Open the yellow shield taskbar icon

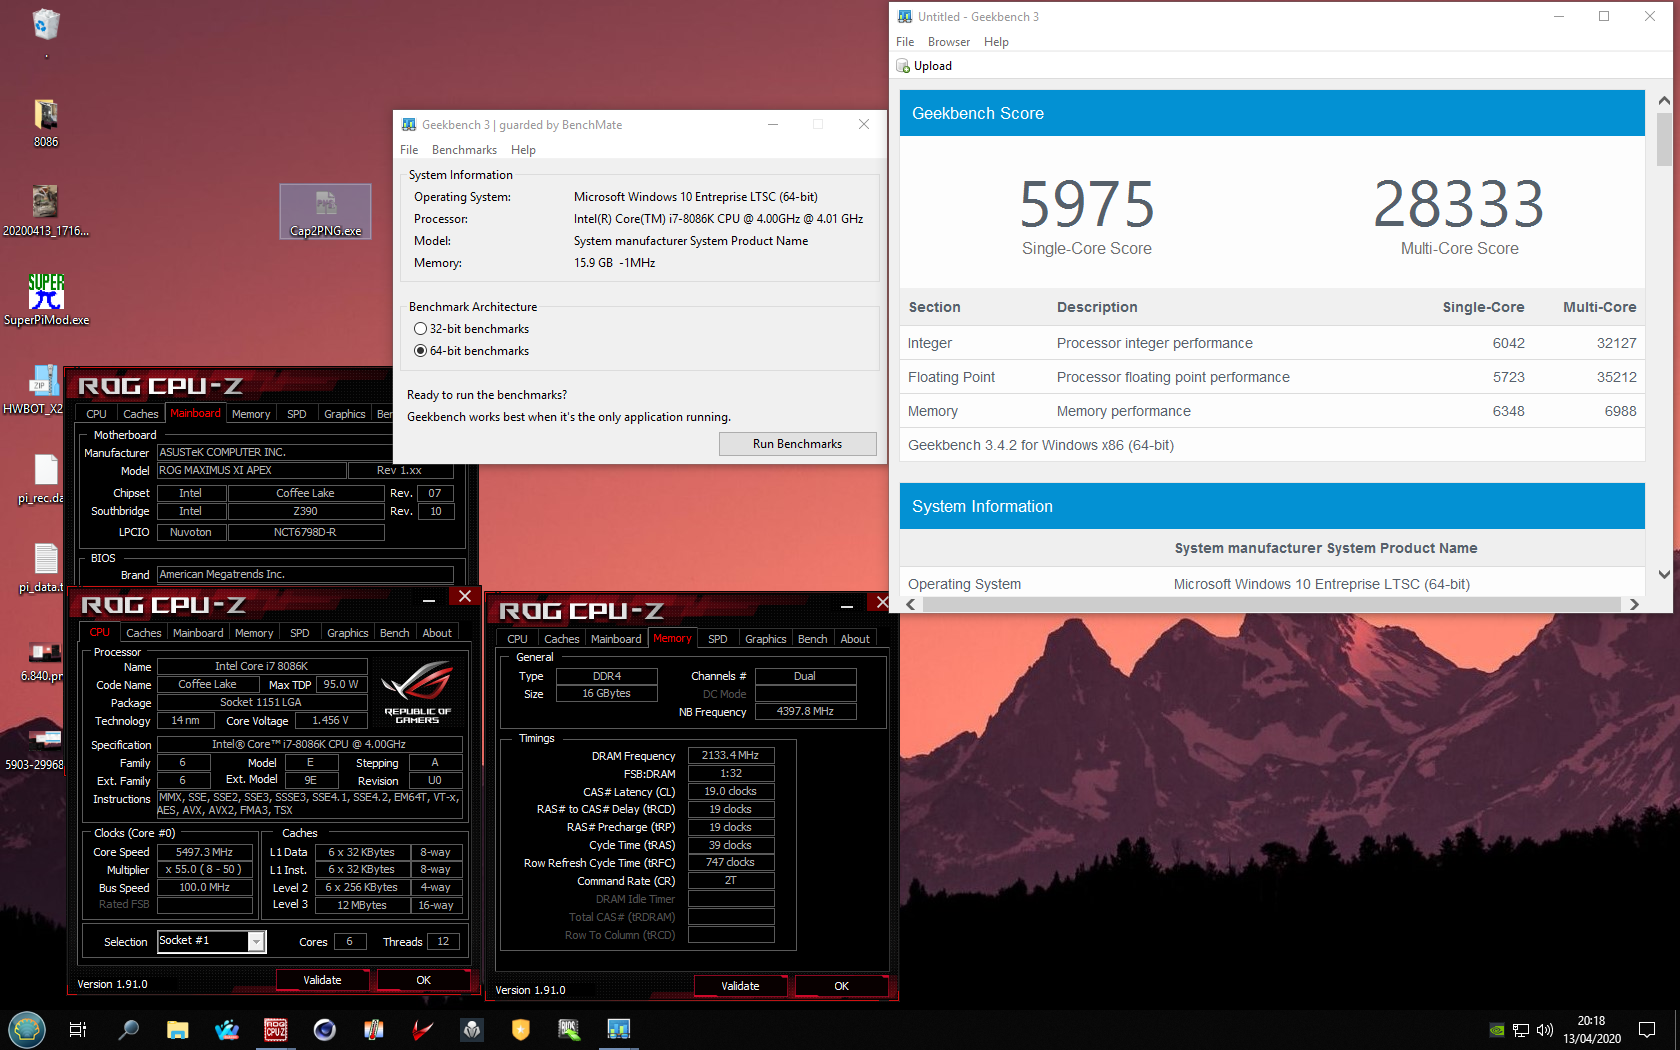click(520, 1029)
